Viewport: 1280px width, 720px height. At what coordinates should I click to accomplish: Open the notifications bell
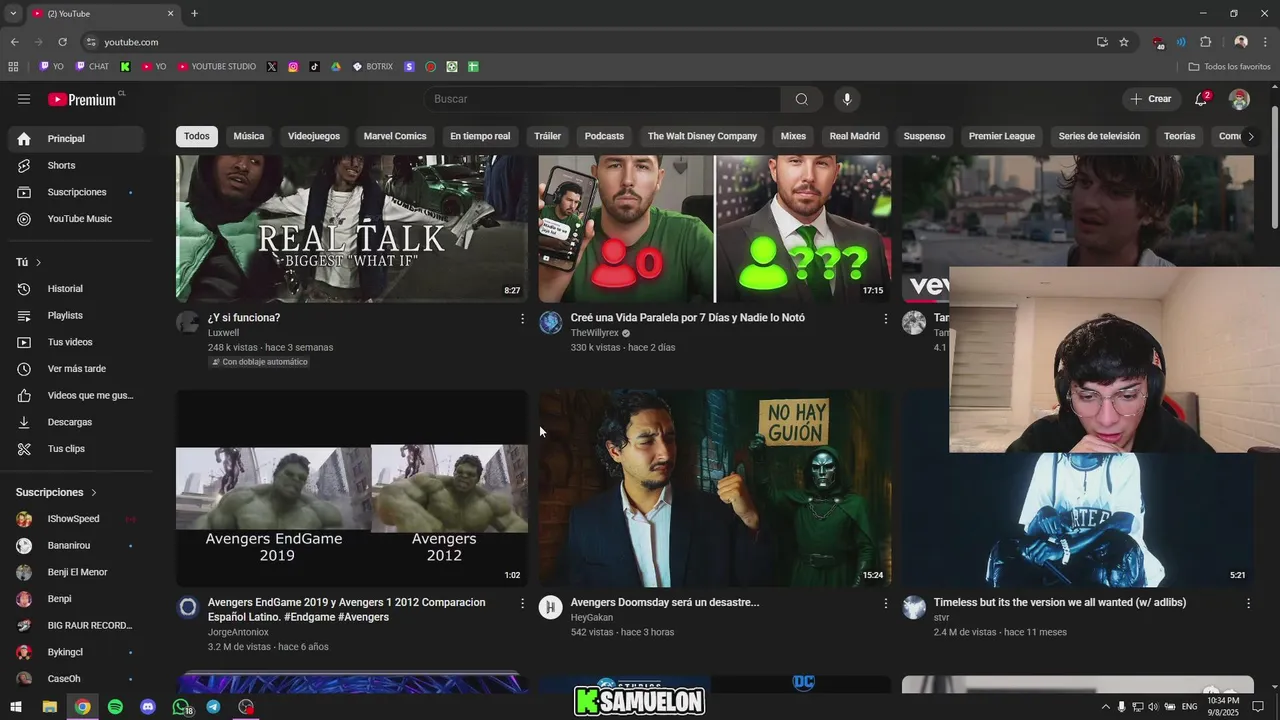click(1202, 99)
